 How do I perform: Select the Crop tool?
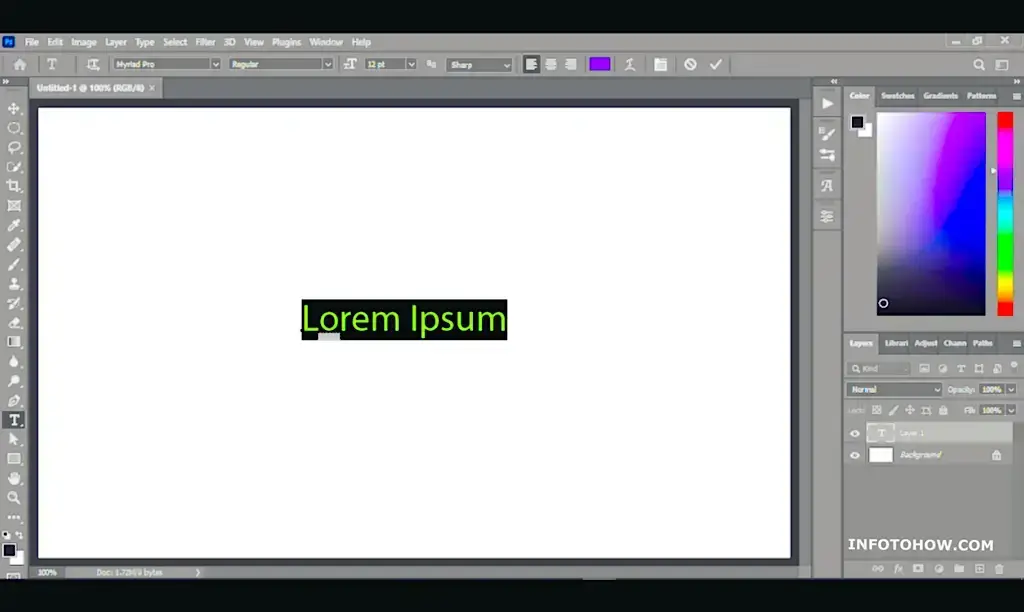pos(14,186)
